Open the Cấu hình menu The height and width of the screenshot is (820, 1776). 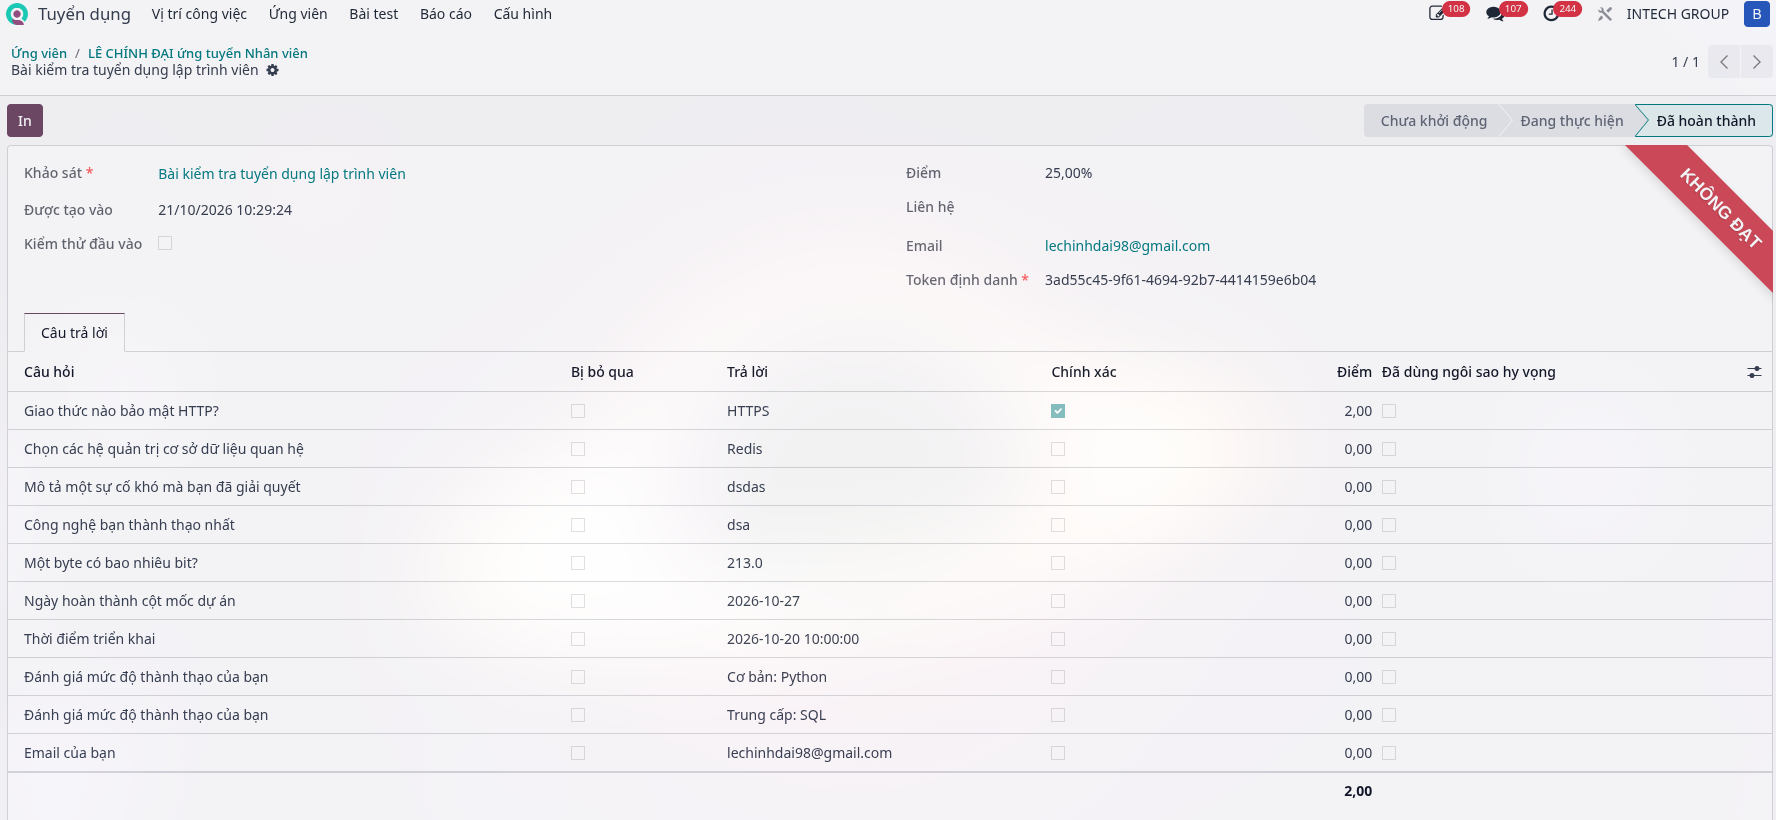coord(523,14)
